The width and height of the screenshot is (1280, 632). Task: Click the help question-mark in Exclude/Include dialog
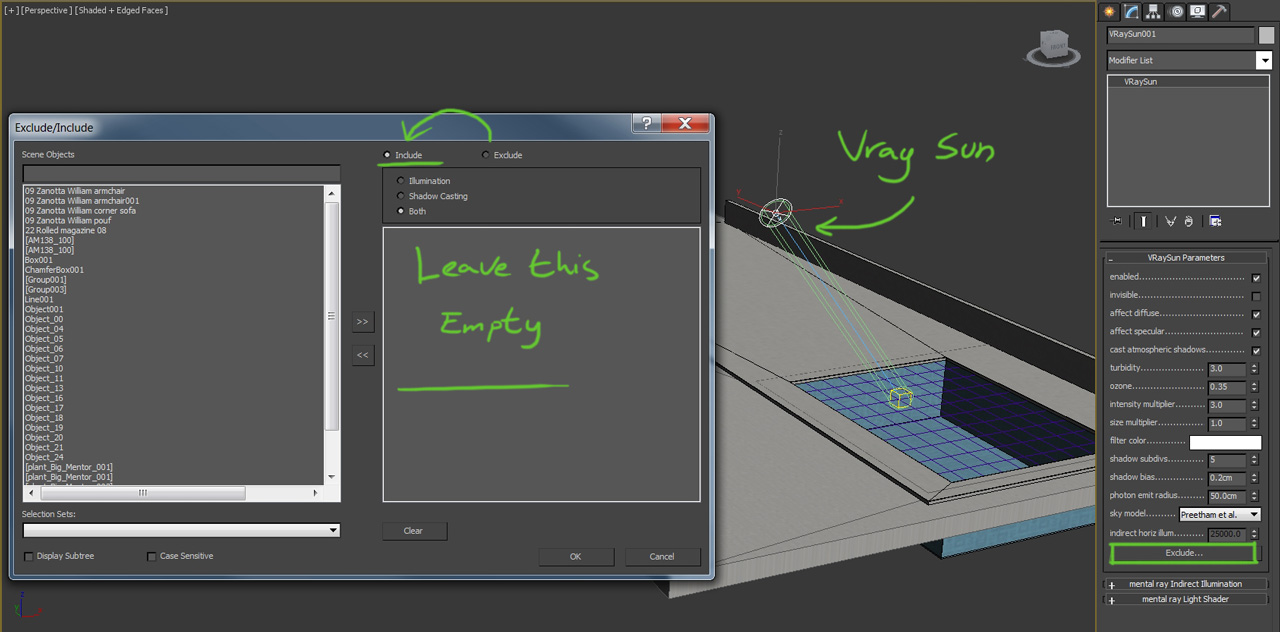[646, 123]
